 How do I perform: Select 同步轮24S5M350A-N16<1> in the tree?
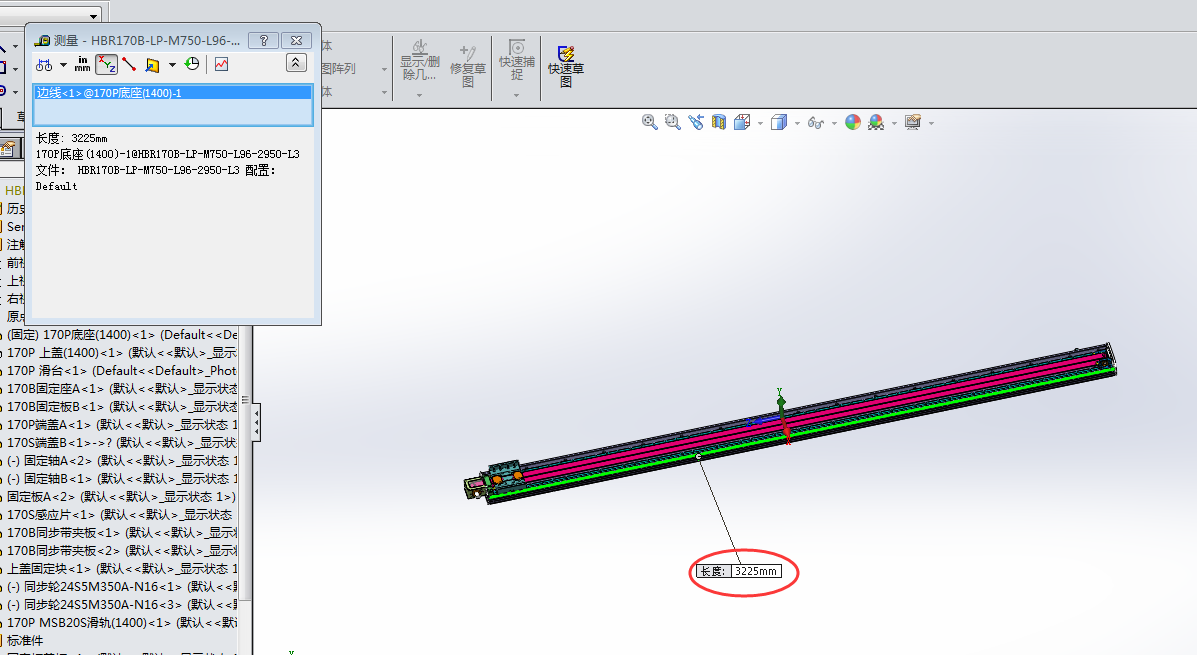[122, 586]
